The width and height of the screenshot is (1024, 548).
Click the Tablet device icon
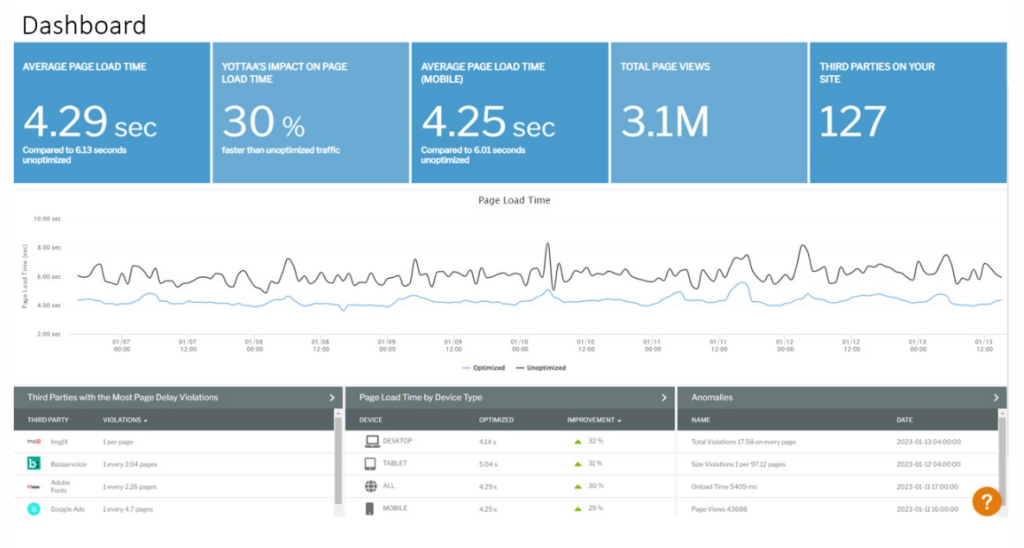point(371,464)
